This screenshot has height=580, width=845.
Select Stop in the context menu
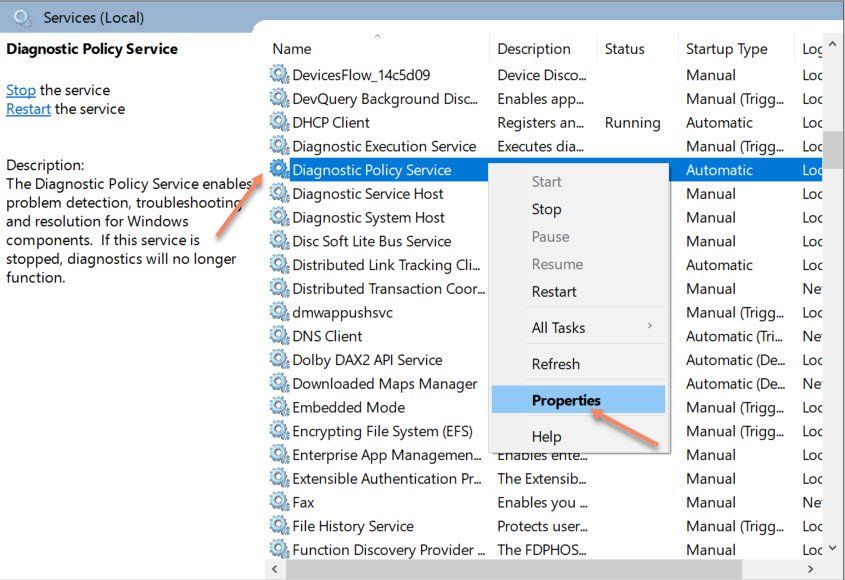point(546,209)
